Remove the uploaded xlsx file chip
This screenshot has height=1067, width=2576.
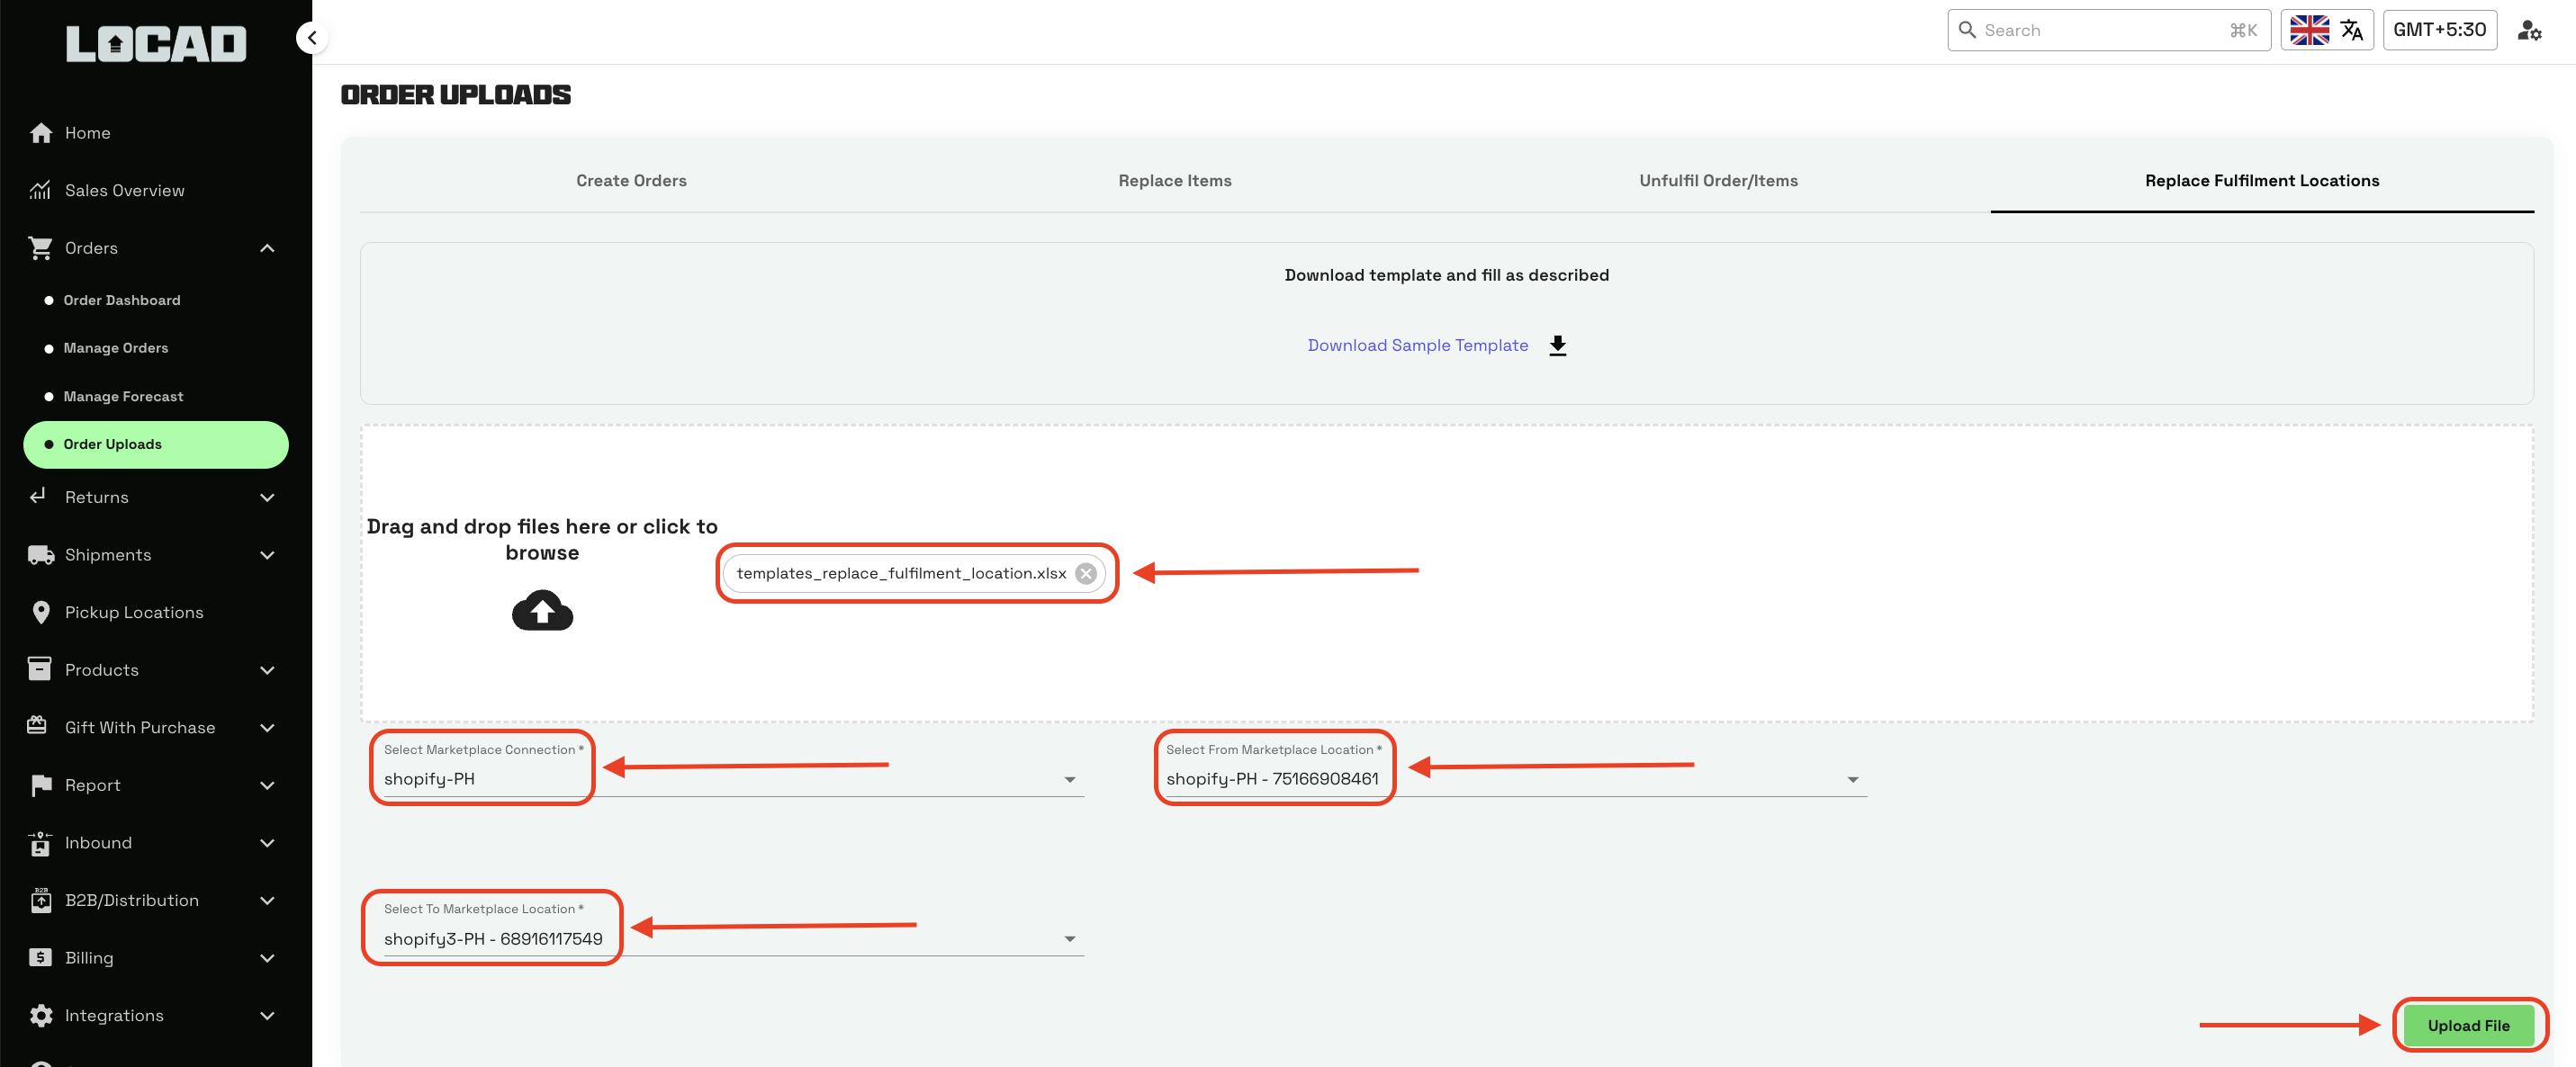[1085, 573]
